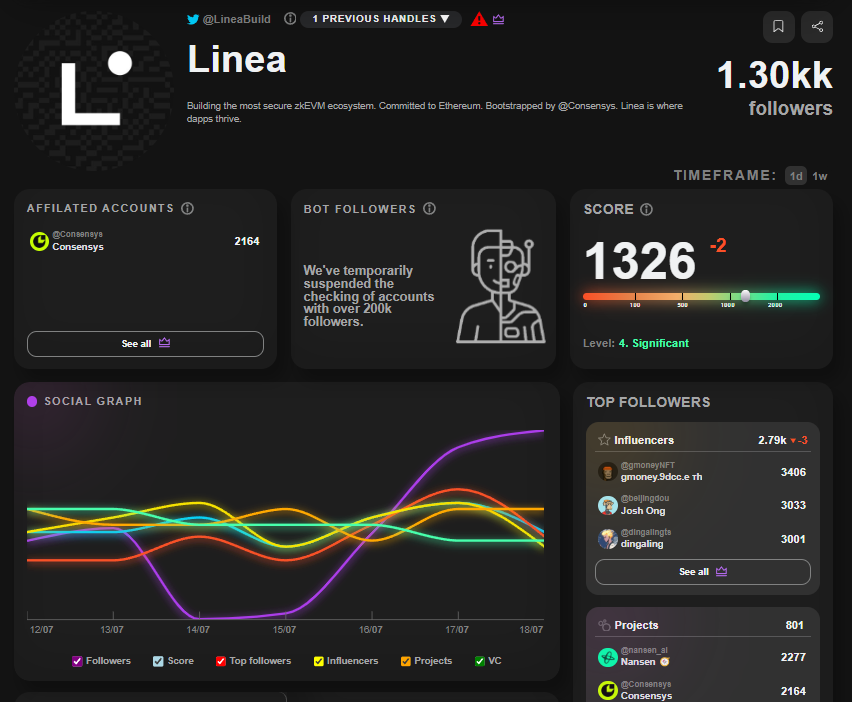
Task: Toggle the Projects graph checkbox
Action: click(405, 661)
